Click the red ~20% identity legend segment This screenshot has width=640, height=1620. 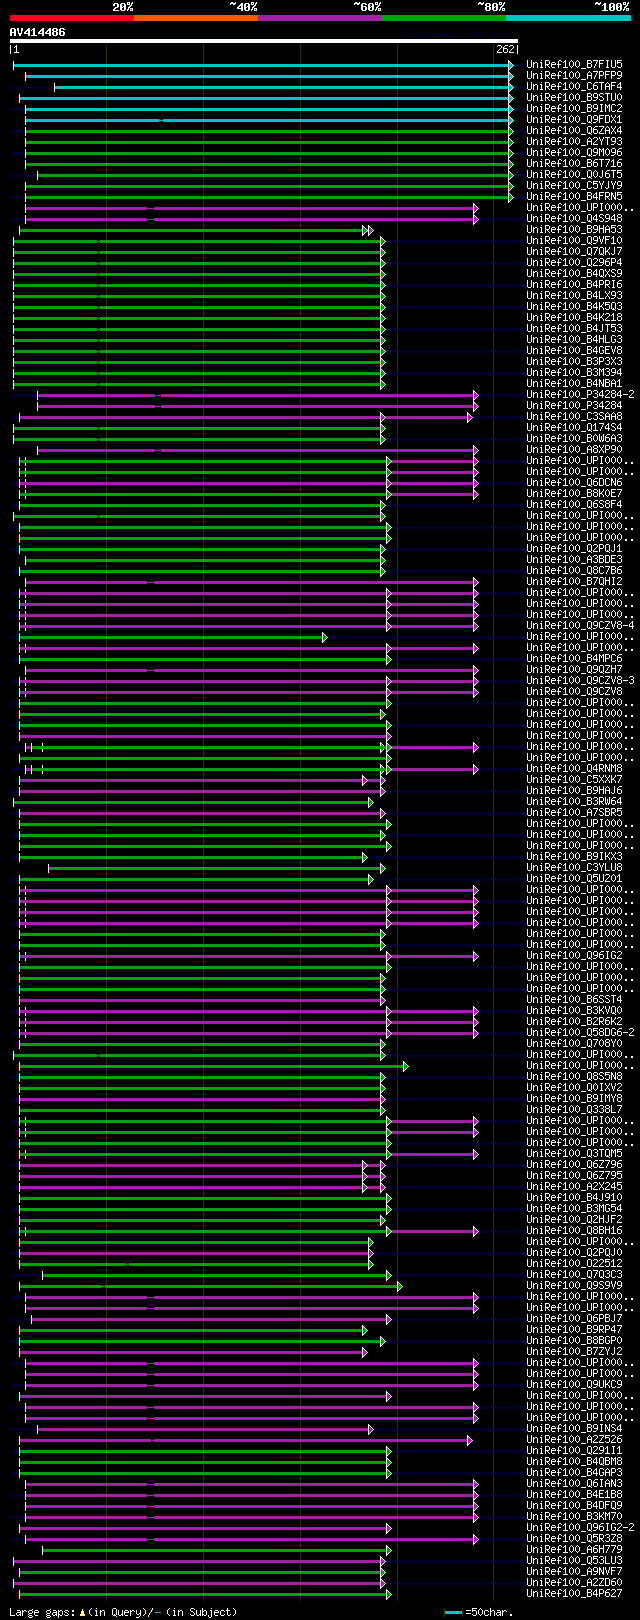(x=72, y=18)
